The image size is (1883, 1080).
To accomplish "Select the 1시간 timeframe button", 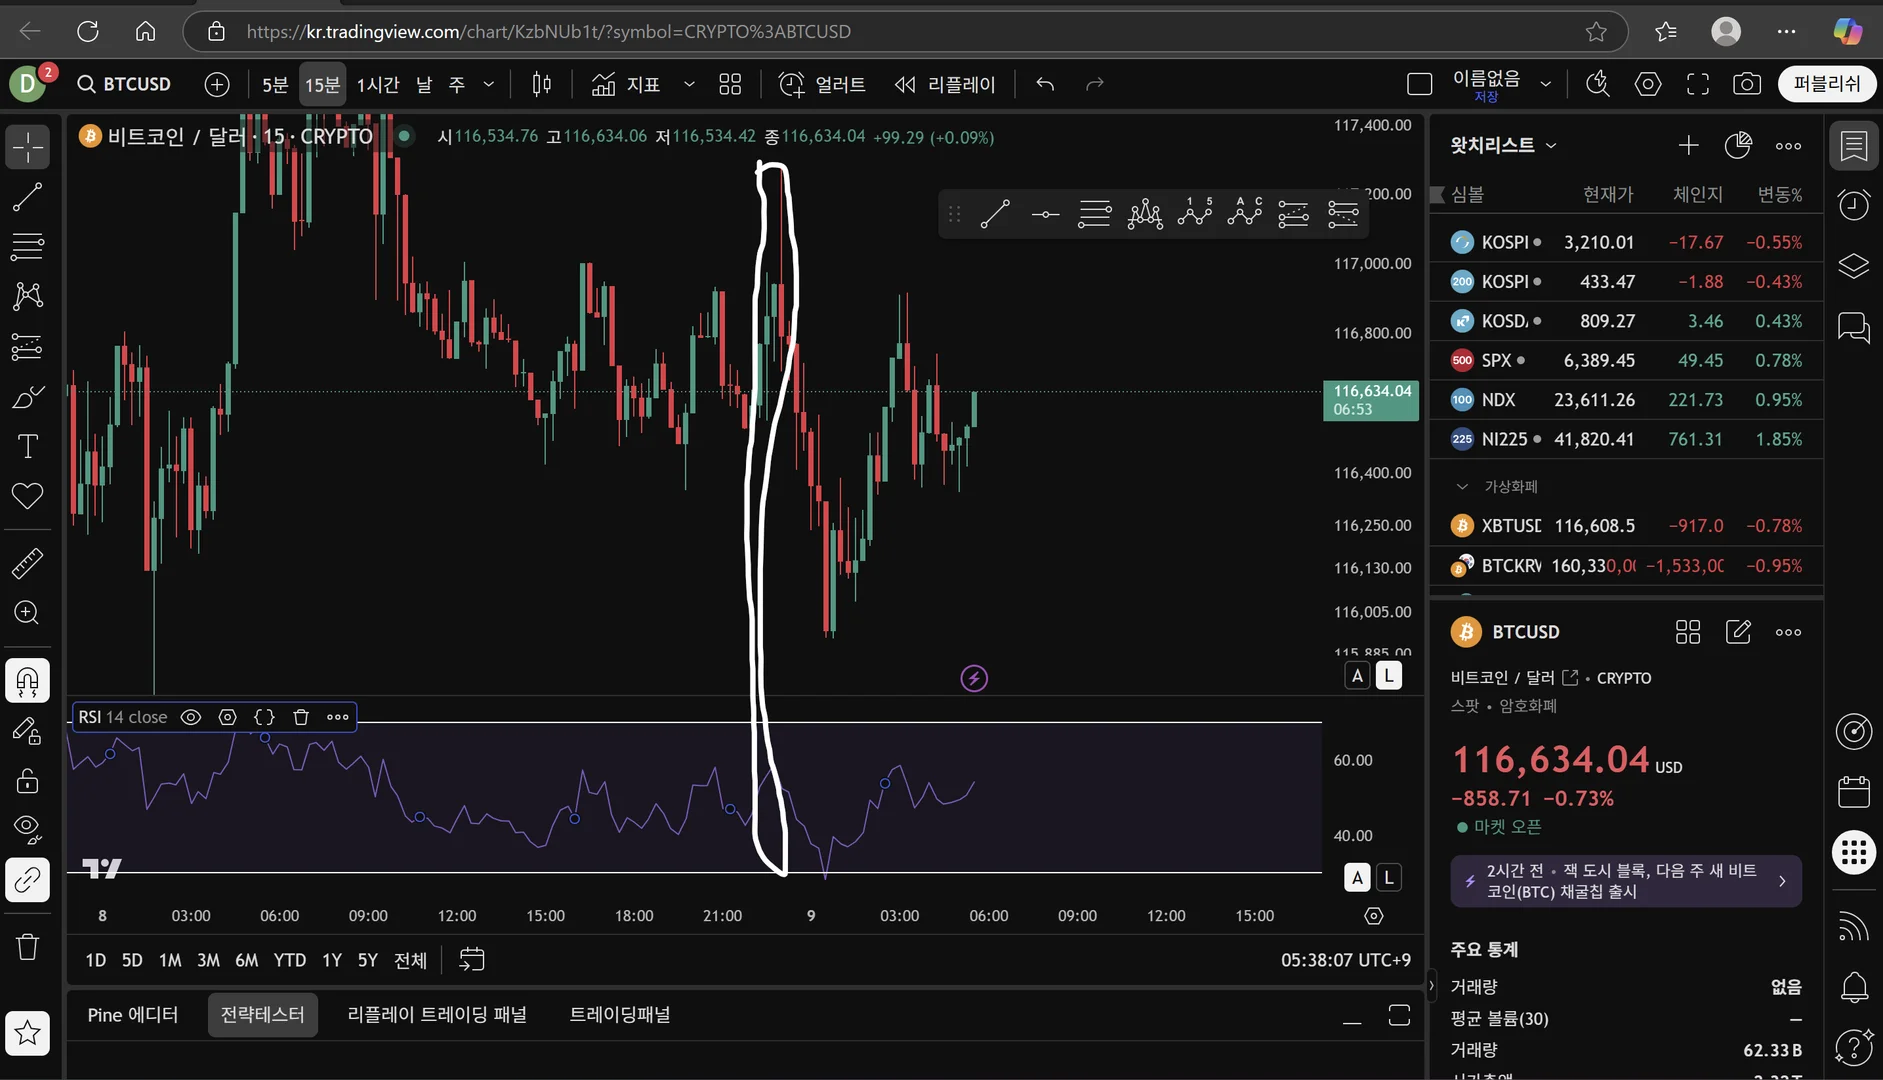I will 377,84.
